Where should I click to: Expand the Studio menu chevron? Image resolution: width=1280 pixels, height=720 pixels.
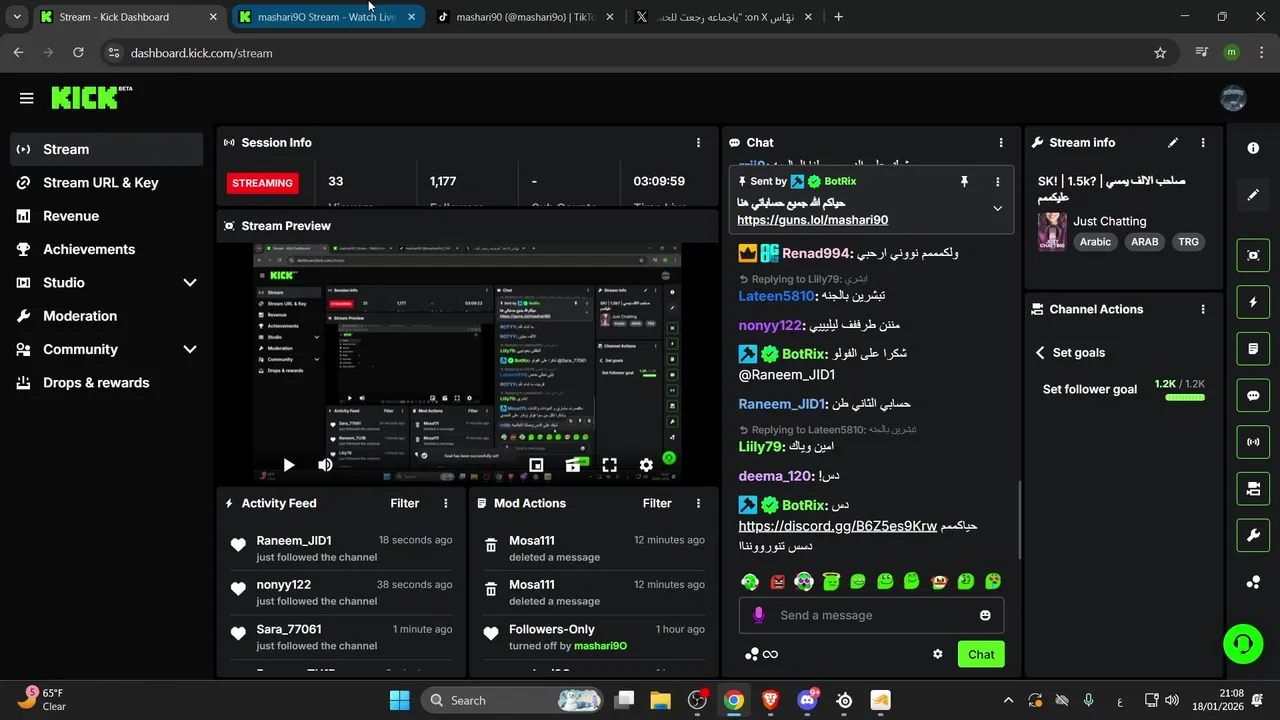[190, 283]
